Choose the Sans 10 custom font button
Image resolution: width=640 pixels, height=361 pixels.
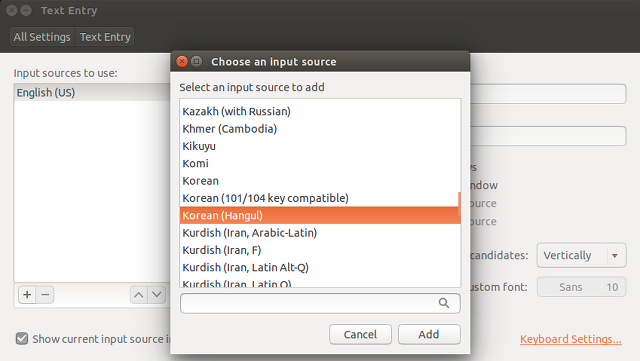click(x=581, y=287)
